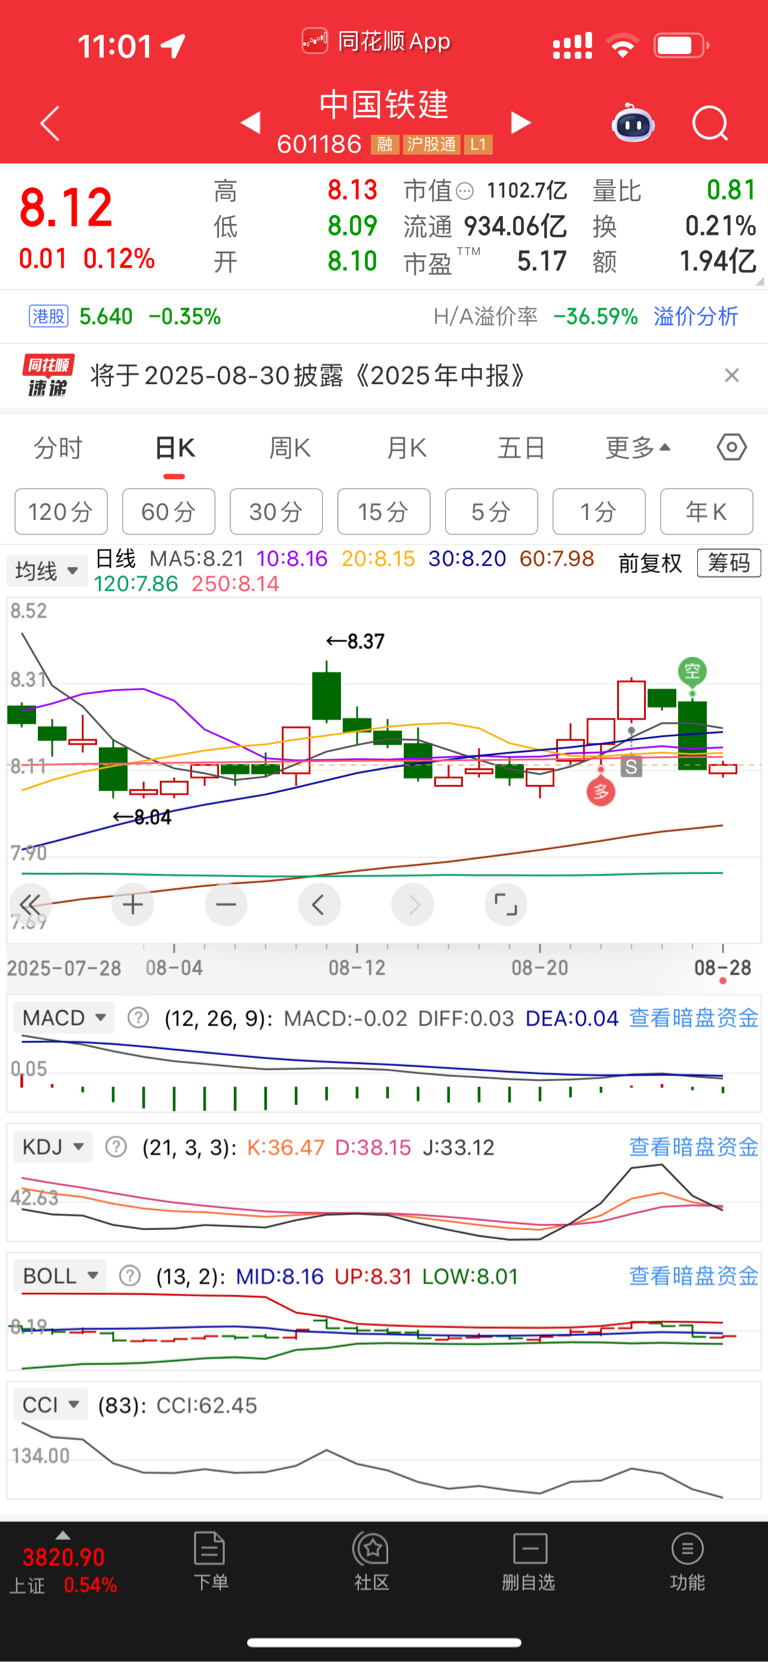Switch to the 月K tab
This screenshot has width=768, height=1662.
pyautogui.click(x=407, y=447)
